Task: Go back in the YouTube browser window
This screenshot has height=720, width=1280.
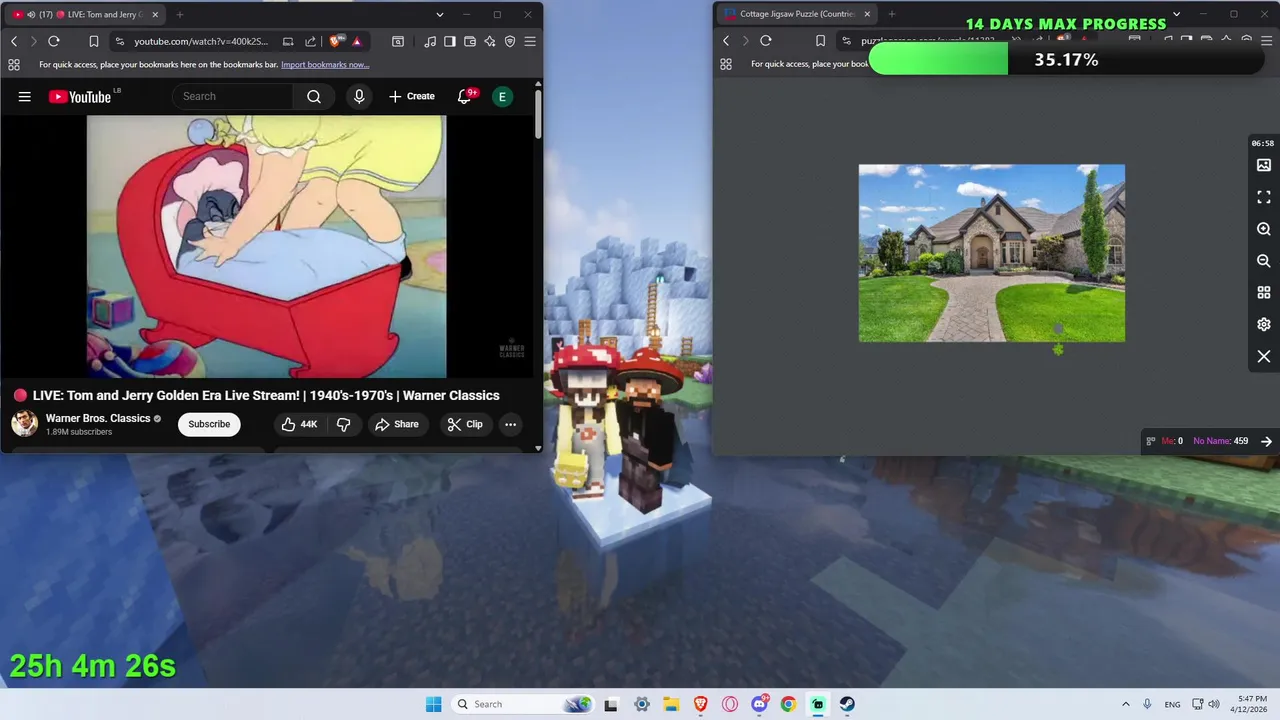Action: 14,41
